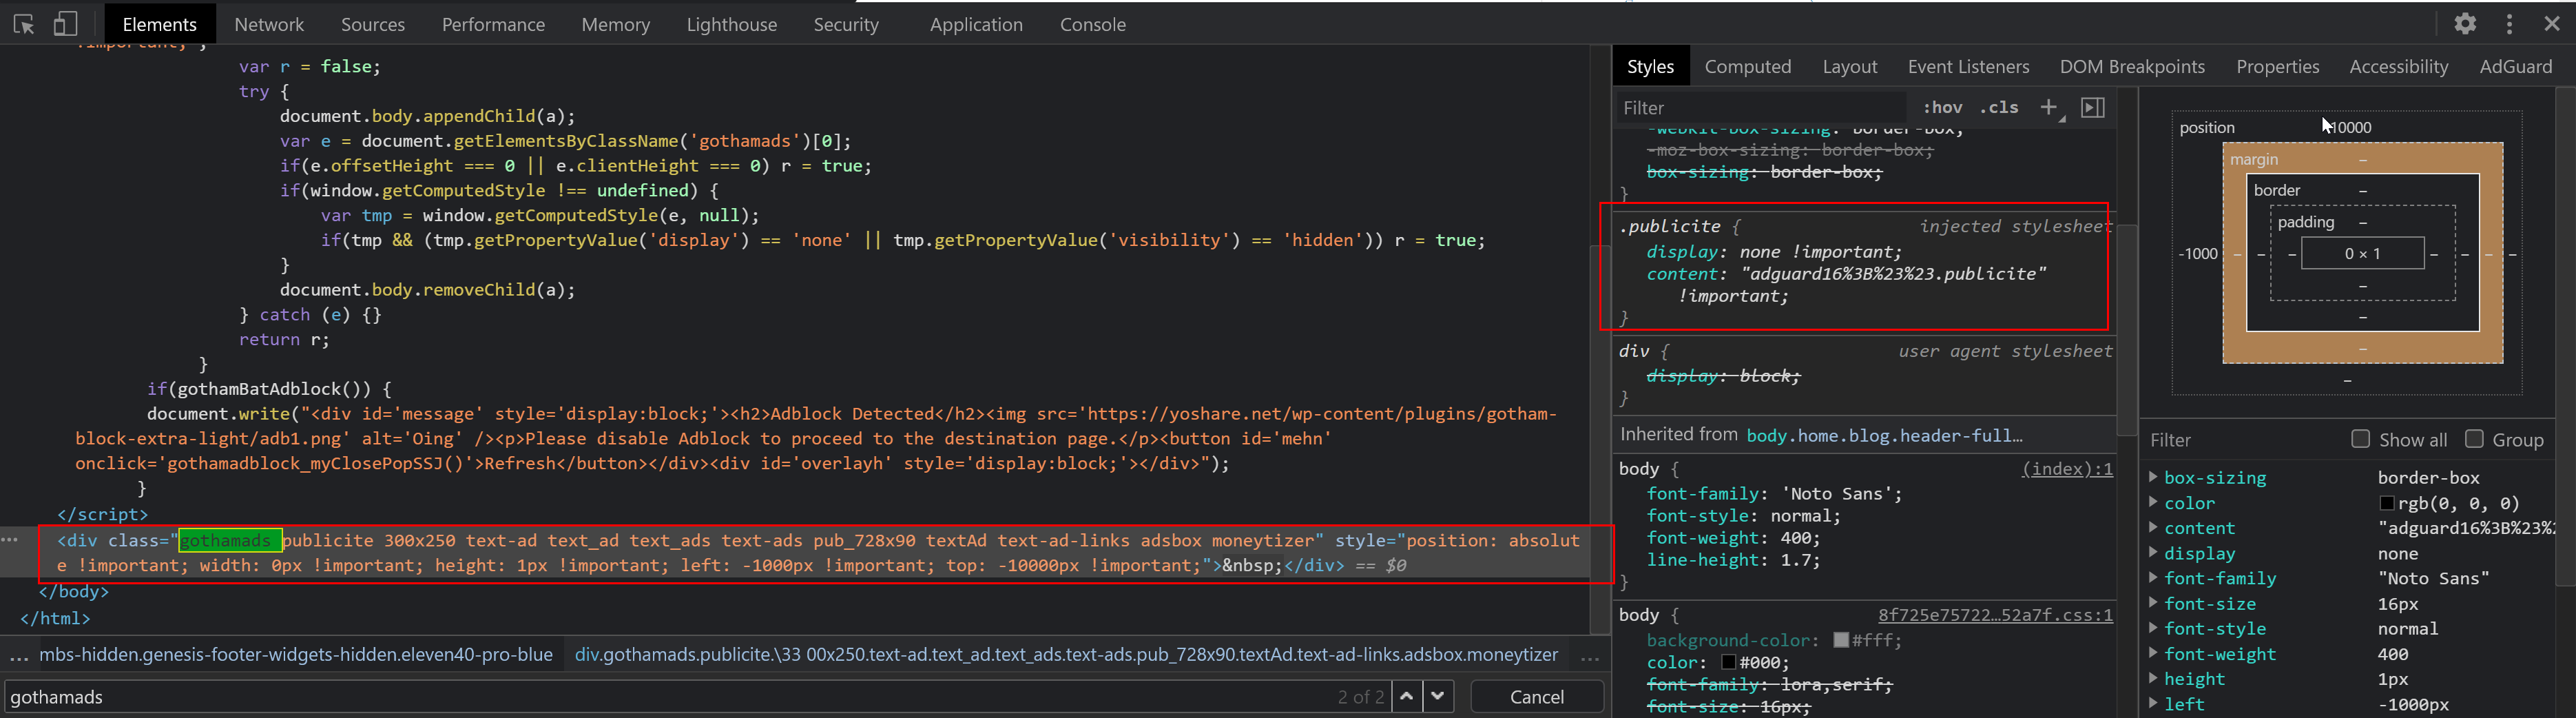This screenshot has height=718, width=2576.
Task: Enable the Show all checkbox
Action: [x=2361, y=439]
